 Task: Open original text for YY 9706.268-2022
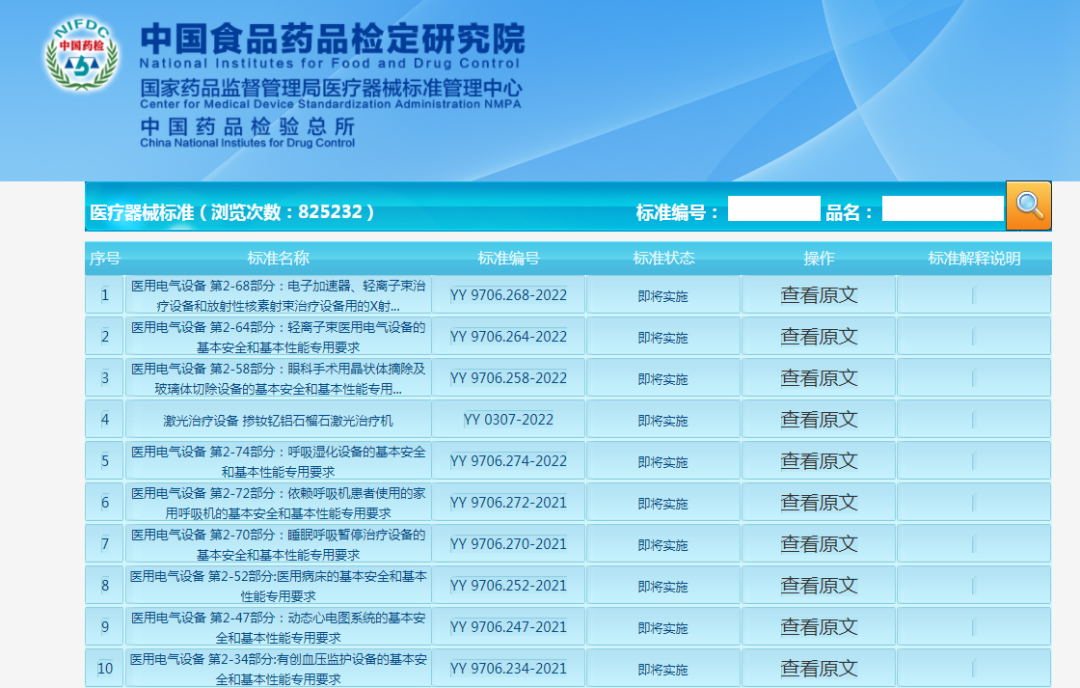click(x=819, y=295)
